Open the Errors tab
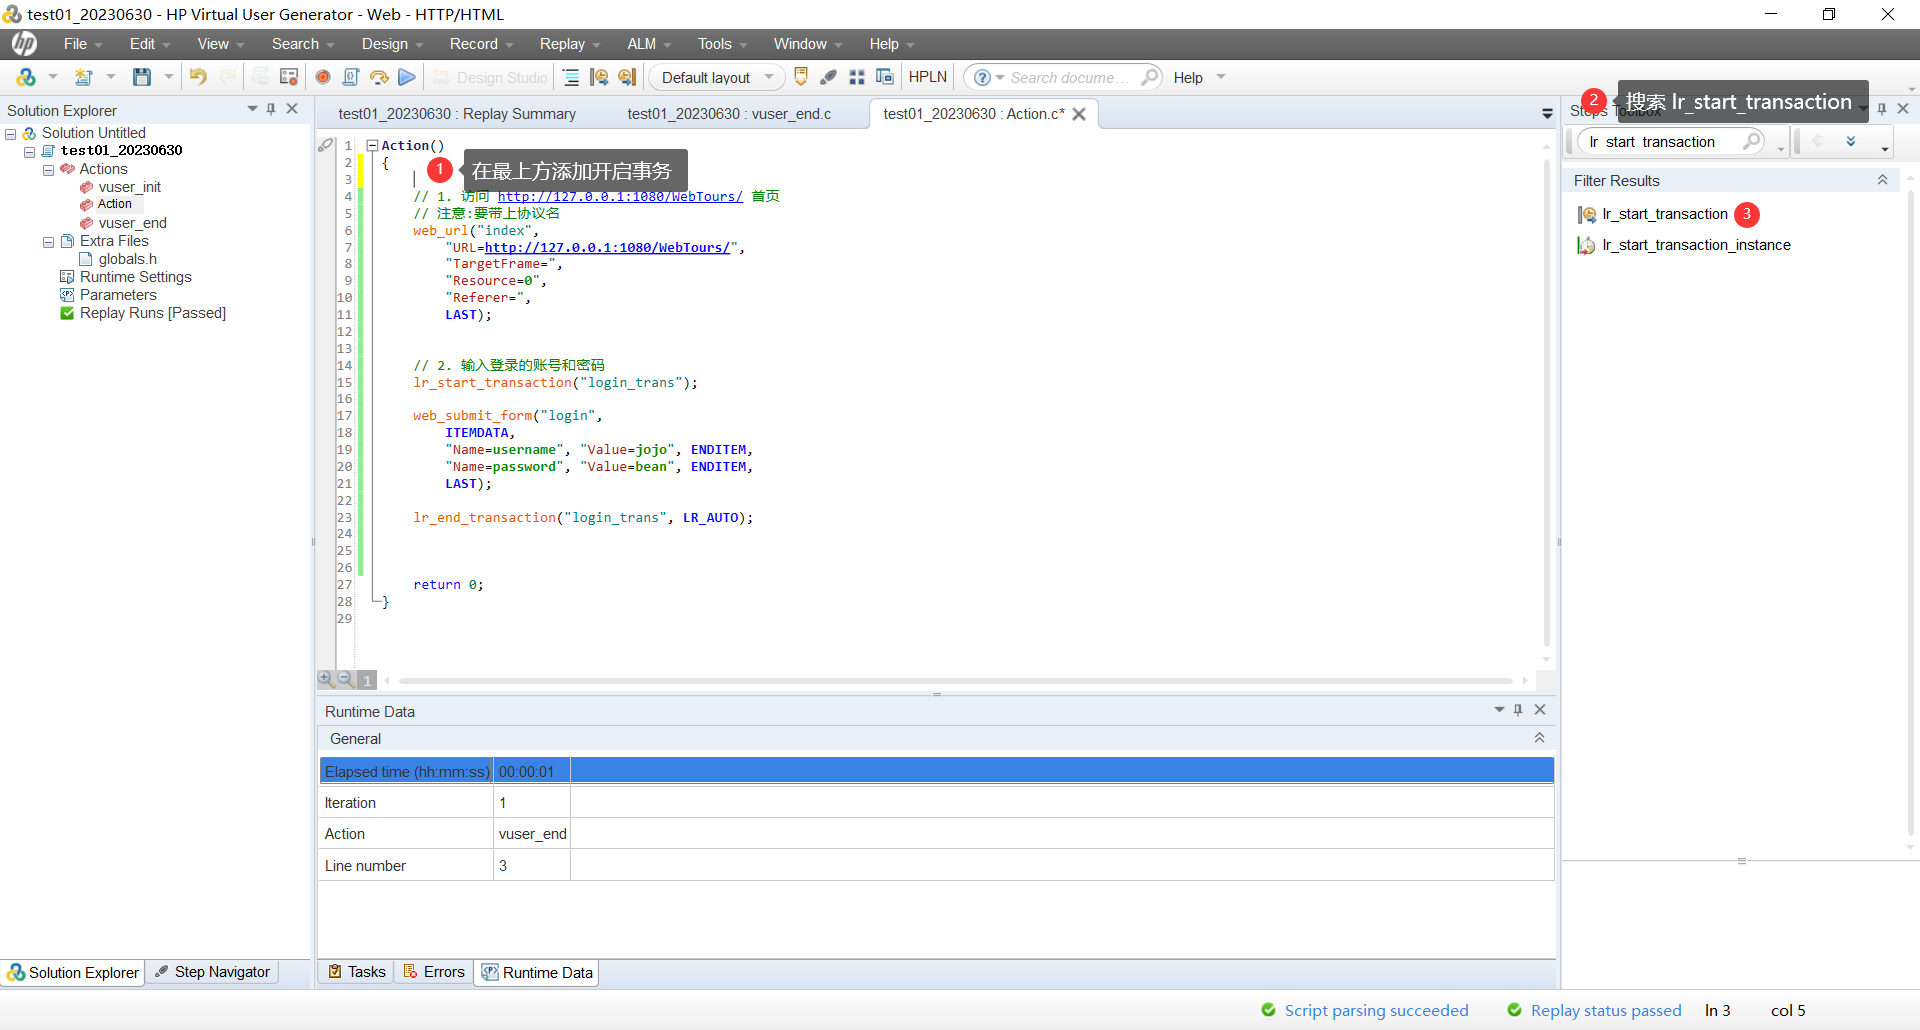 (x=434, y=972)
